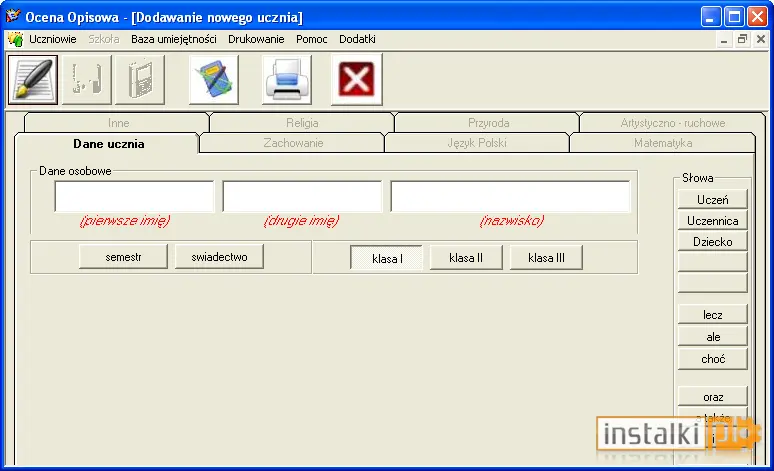Click the nazwisko input field
The height and width of the screenshot is (471, 774).
click(x=510, y=196)
